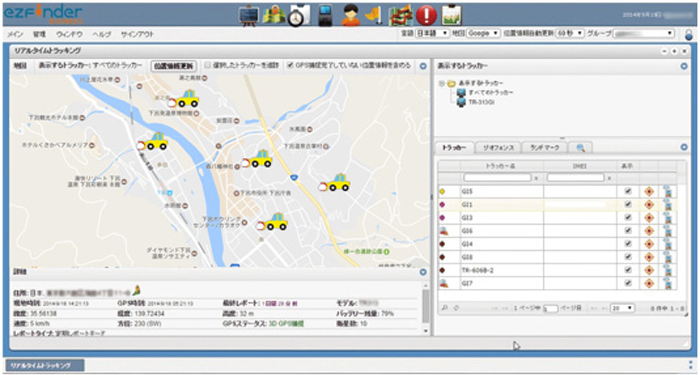Open the map with padlock icon
700x375 pixels.
274,15
